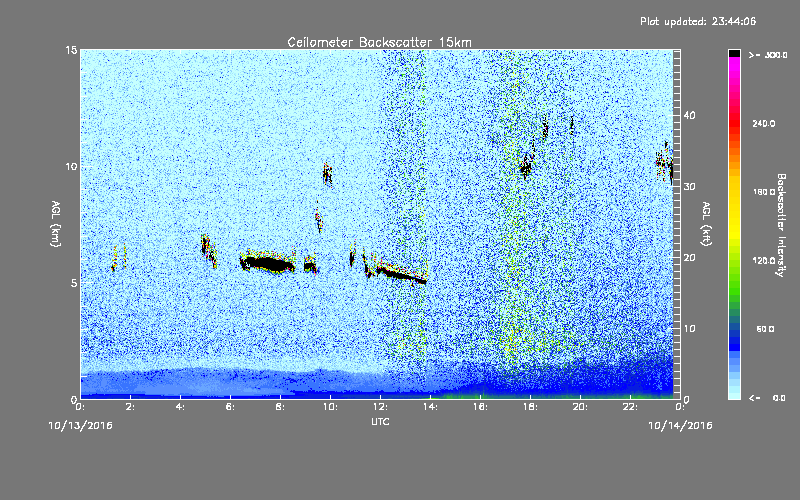Select the '>= 300.0' colorbar value
Image resolution: width=800 pixels, height=500 pixels.
point(768,55)
